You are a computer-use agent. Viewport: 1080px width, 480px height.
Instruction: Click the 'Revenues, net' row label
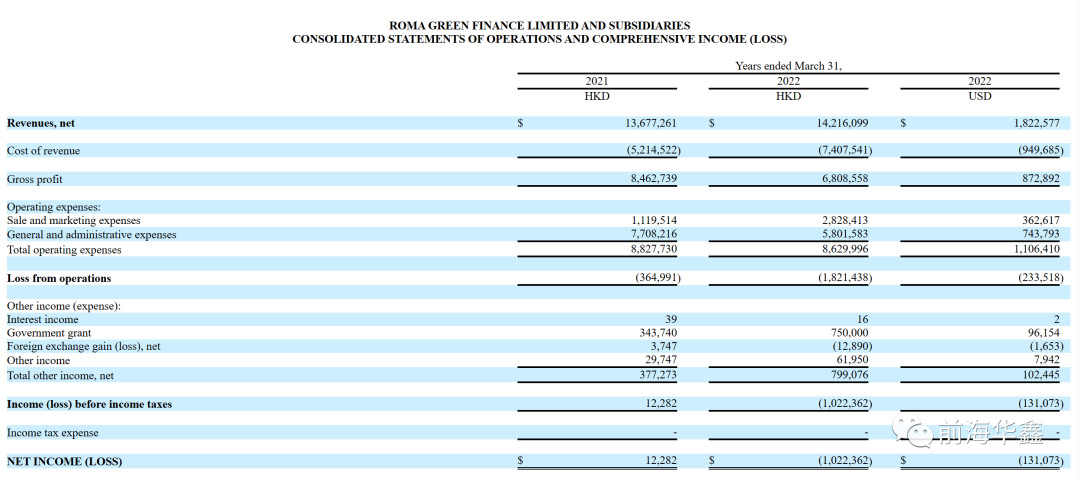[41, 123]
